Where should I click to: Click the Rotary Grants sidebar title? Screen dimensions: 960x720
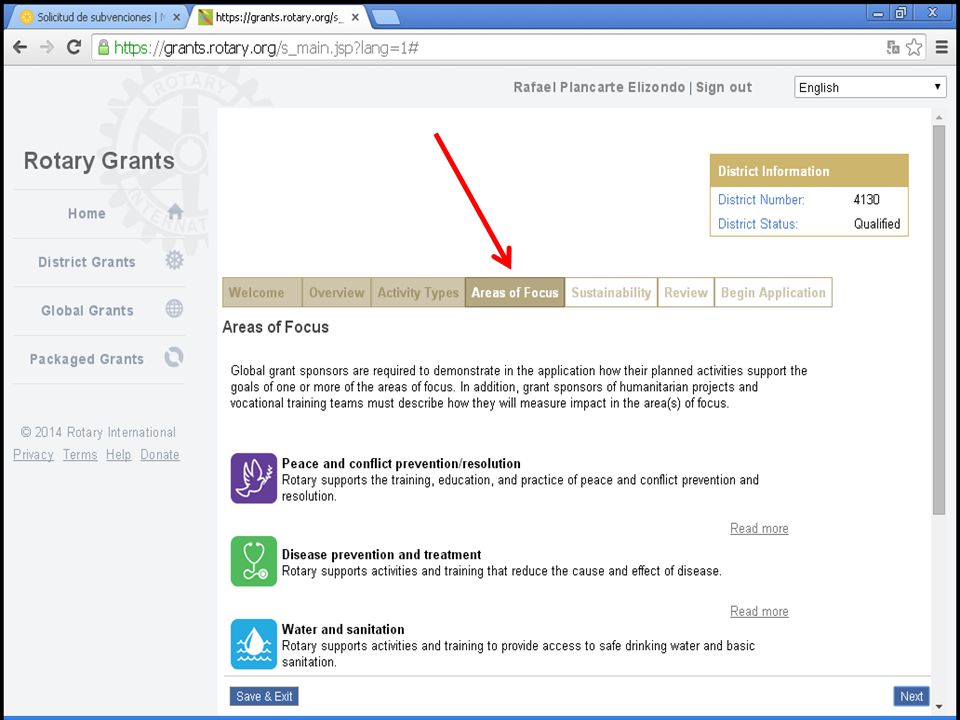click(99, 160)
